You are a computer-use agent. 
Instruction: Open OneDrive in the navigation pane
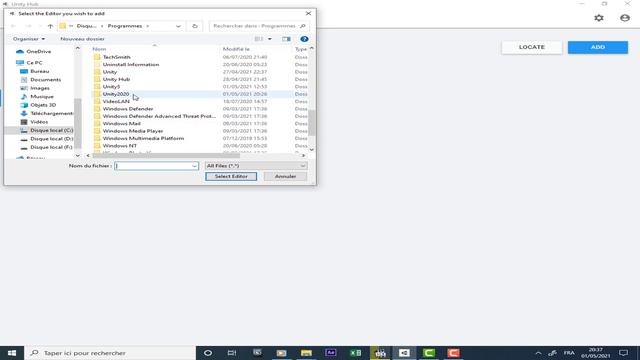coord(39,51)
